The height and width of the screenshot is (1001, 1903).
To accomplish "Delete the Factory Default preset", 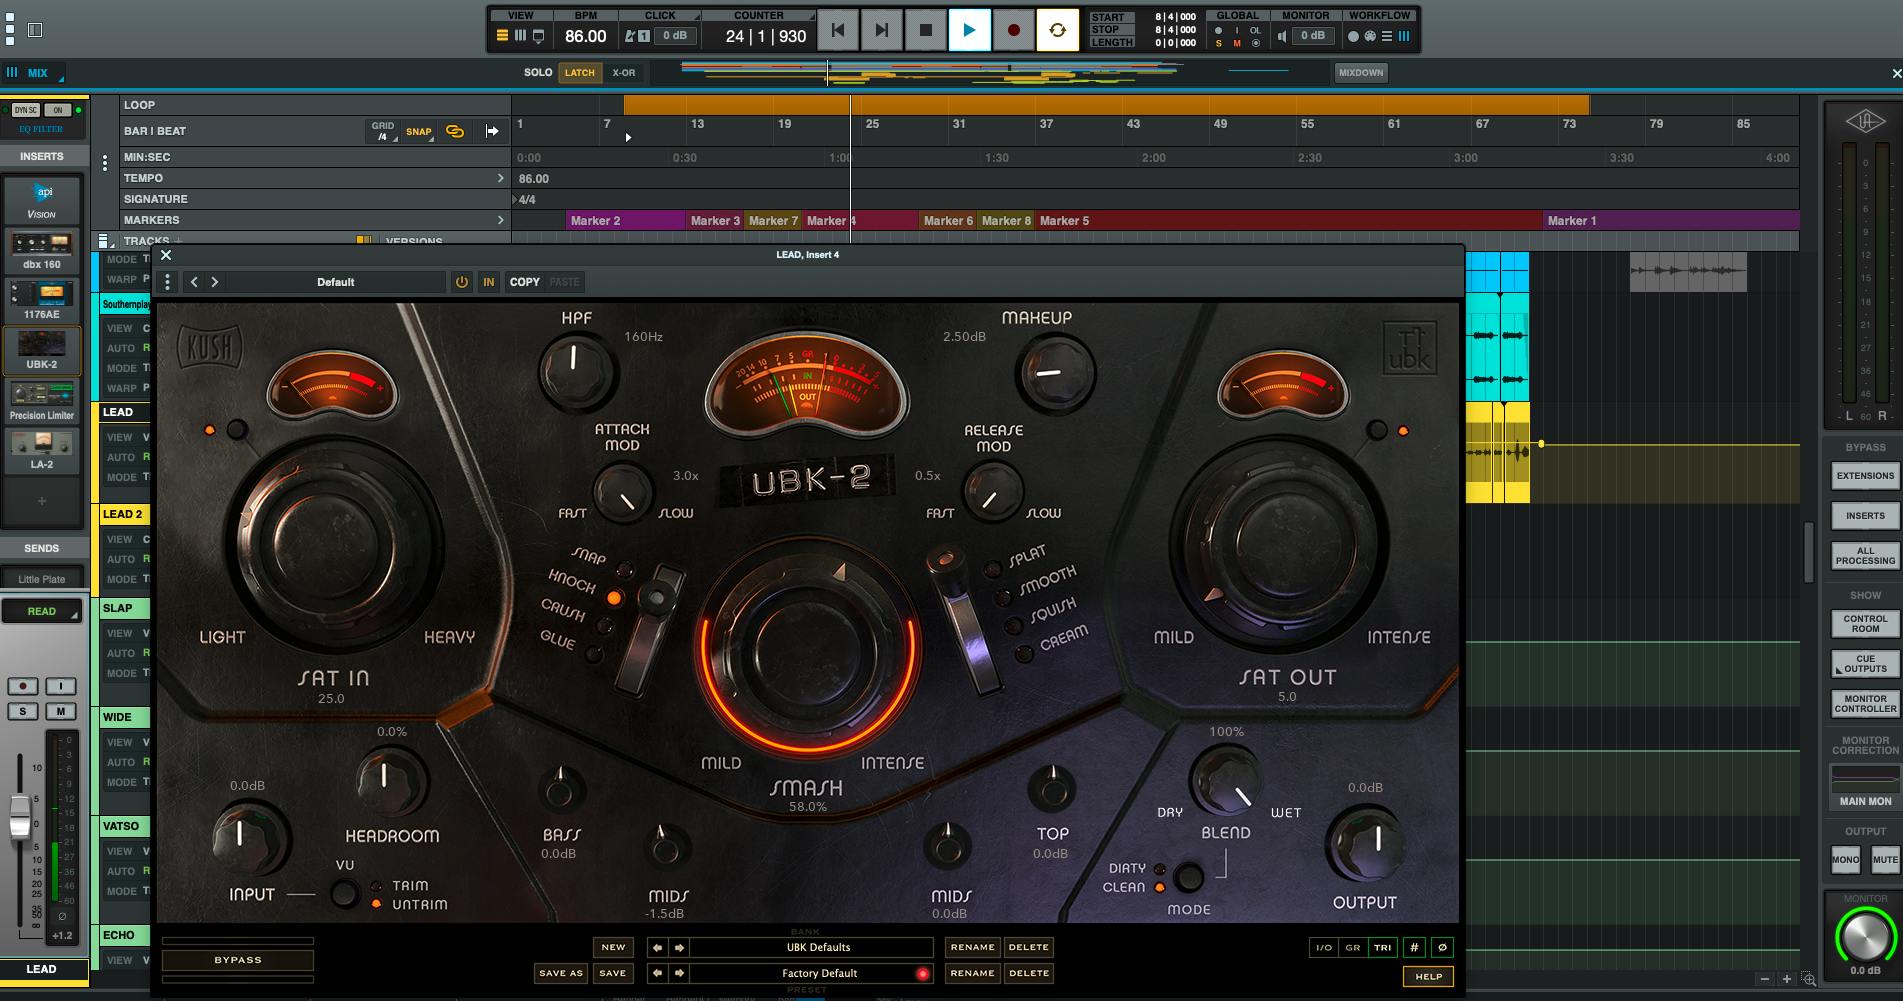I will pyautogui.click(x=1028, y=973).
